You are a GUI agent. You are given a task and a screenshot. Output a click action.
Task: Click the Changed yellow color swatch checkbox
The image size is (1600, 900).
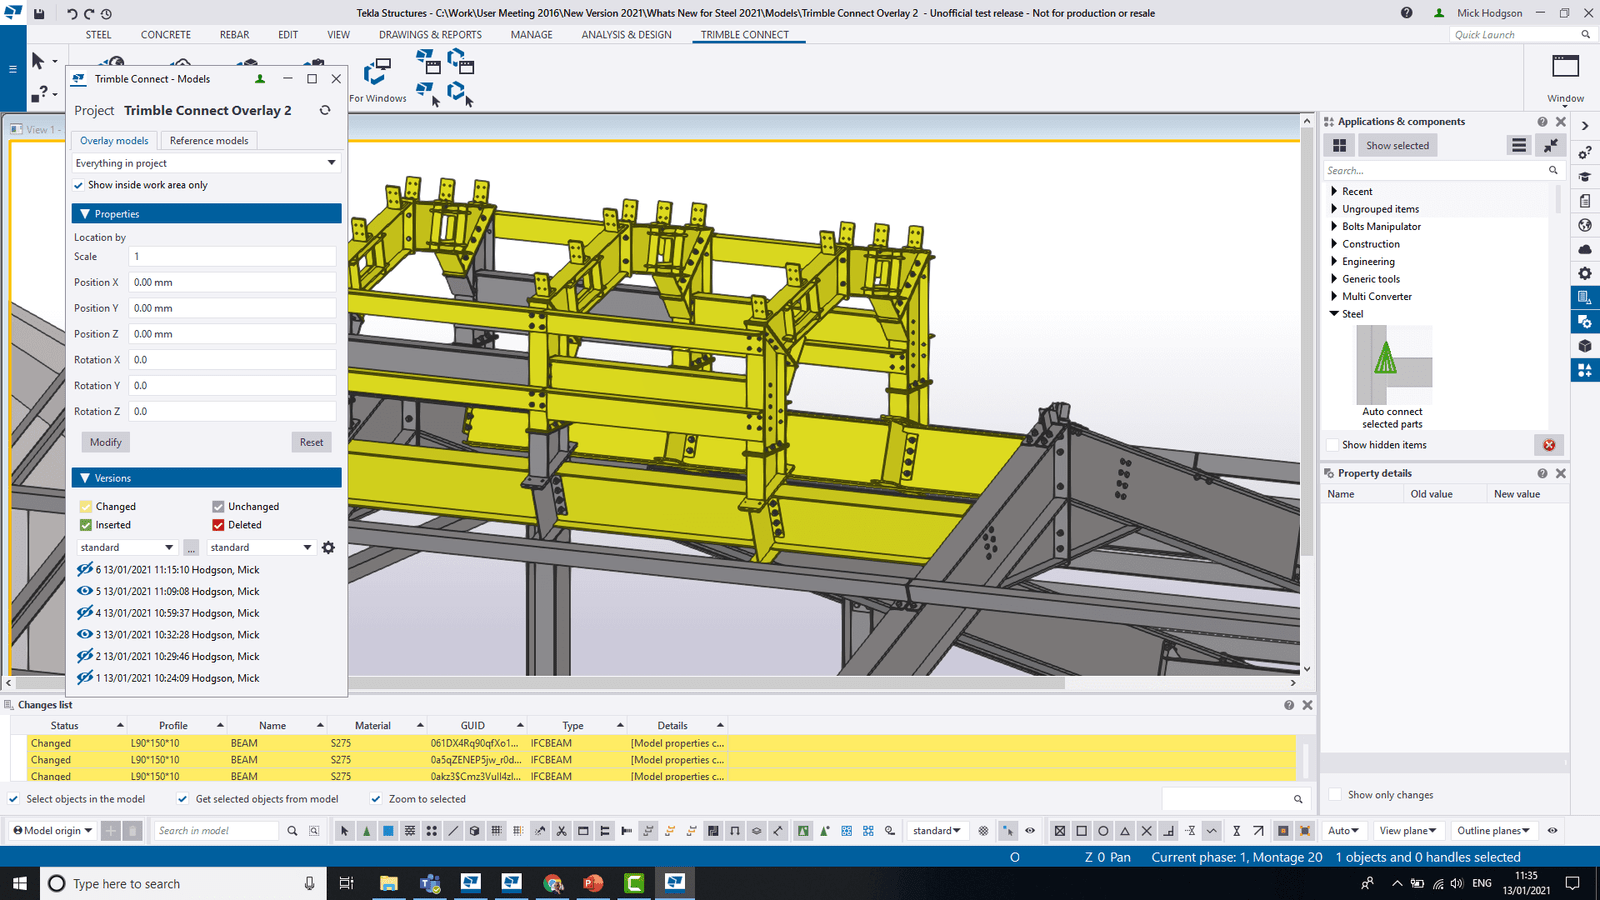pyautogui.click(x=86, y=507)
